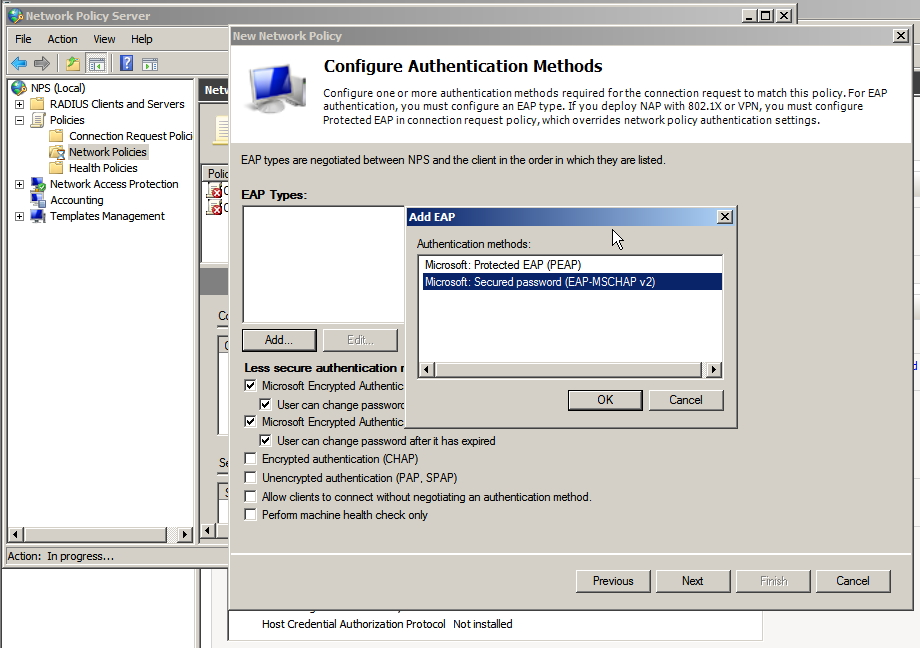Open the Help question mark toolbar icon
This screenshot has width=920, height=648.
126,63
